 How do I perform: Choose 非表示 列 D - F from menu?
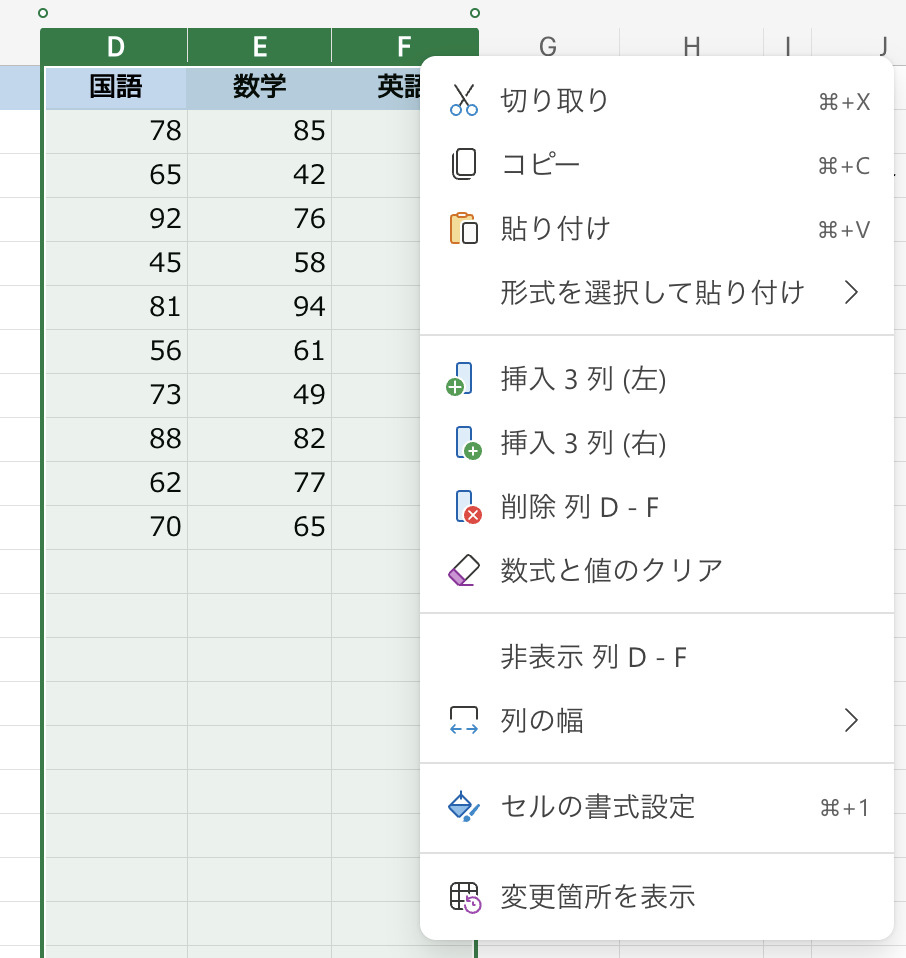(x=593, y=657)
